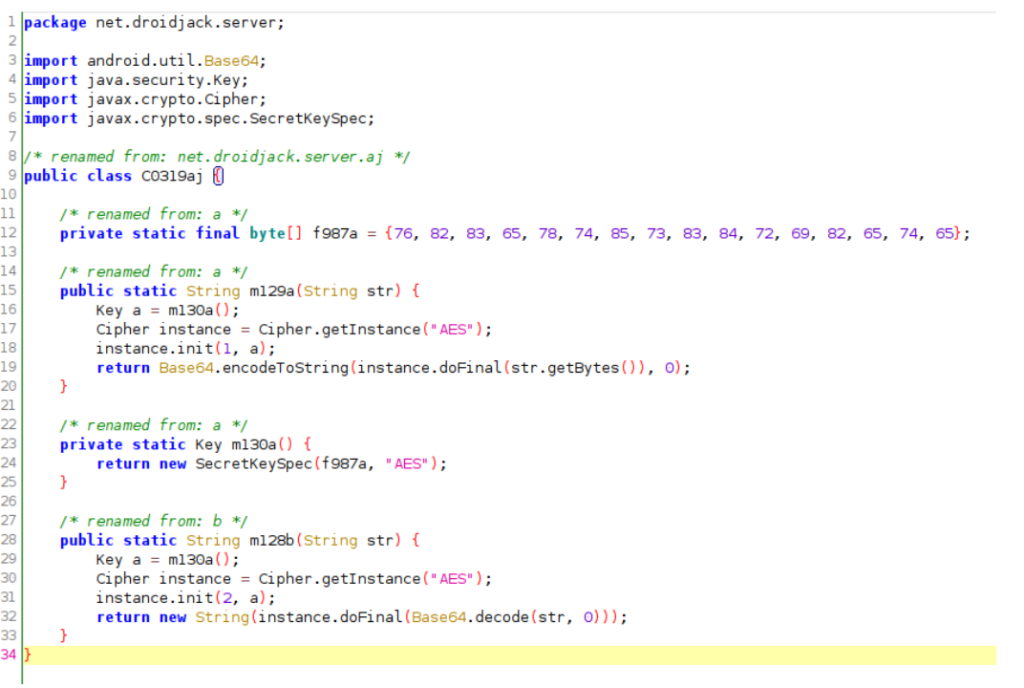Click the opening brace after C0319aj
The image size is (1024, 688).
coord(218,176)
